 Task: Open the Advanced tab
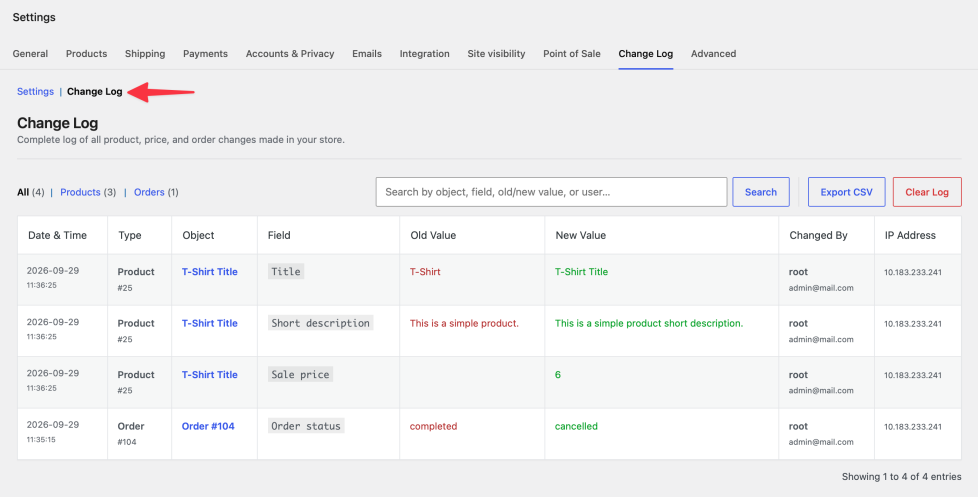(714, 54)
